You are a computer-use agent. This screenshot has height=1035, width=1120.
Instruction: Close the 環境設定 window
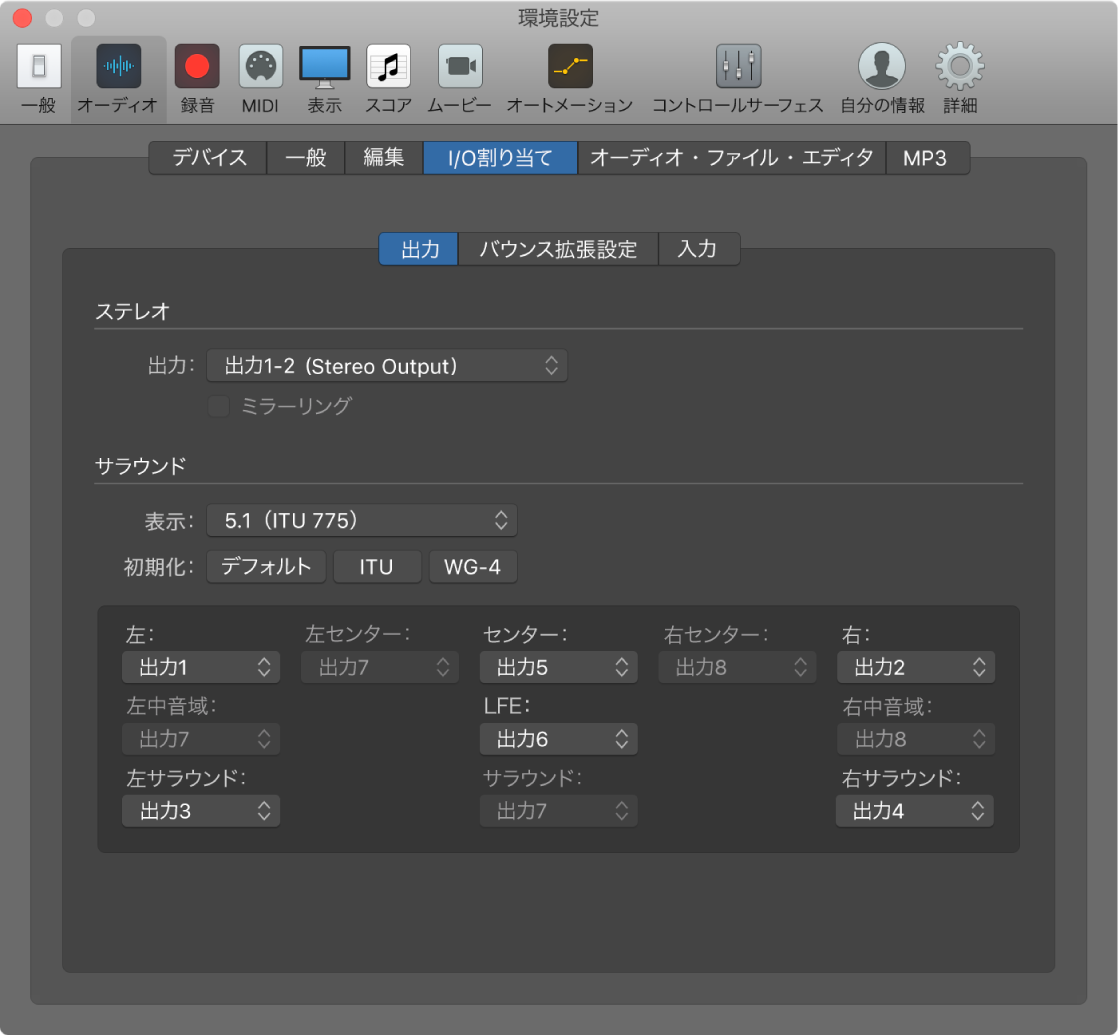coord(22,18)
